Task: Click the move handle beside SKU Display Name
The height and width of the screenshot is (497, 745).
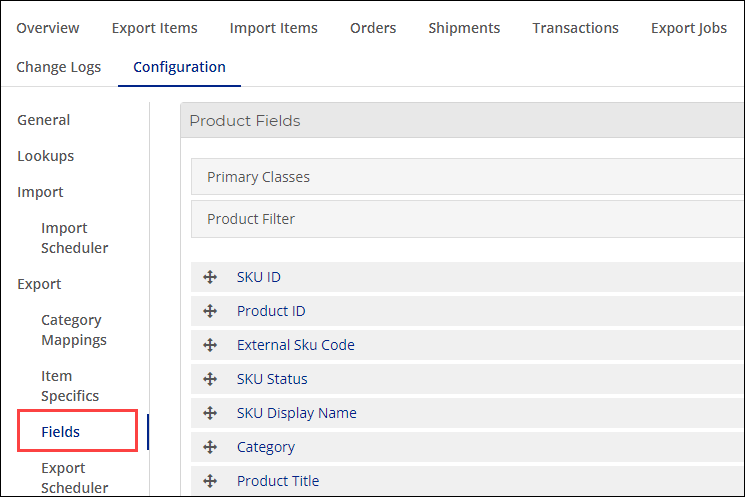Action: (210, 413)
